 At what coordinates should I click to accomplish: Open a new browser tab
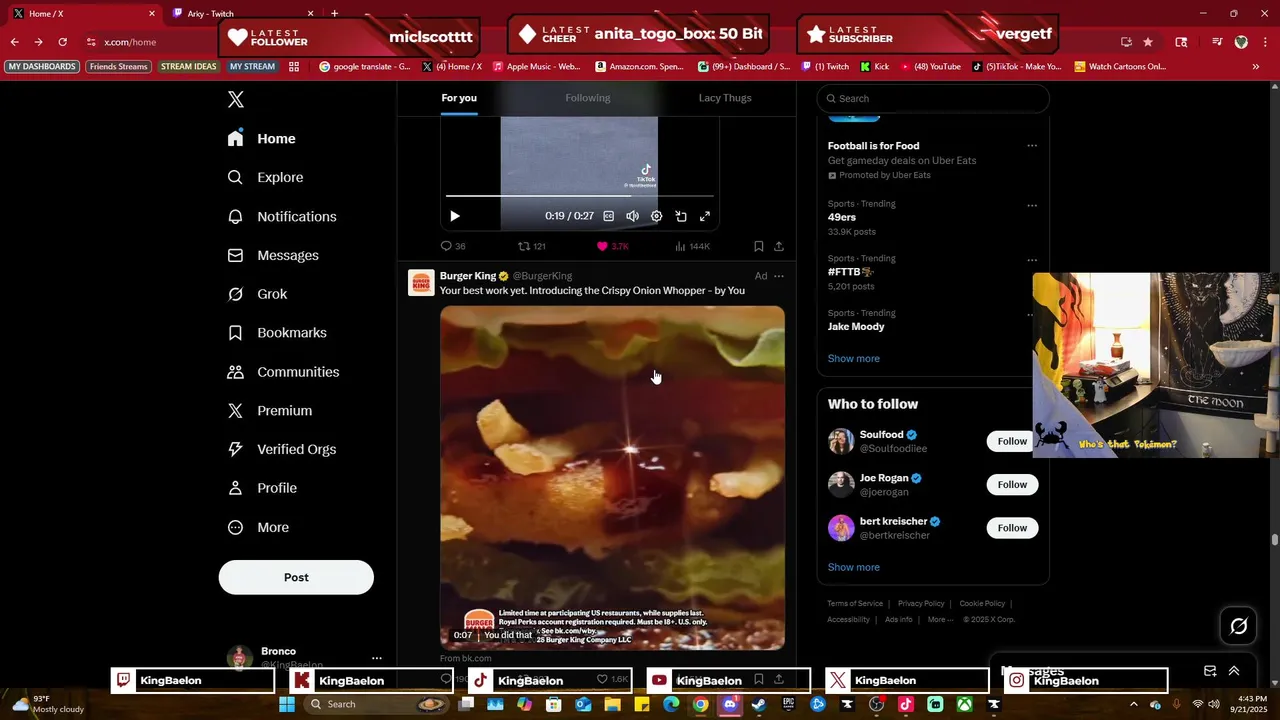coord(334,13)
